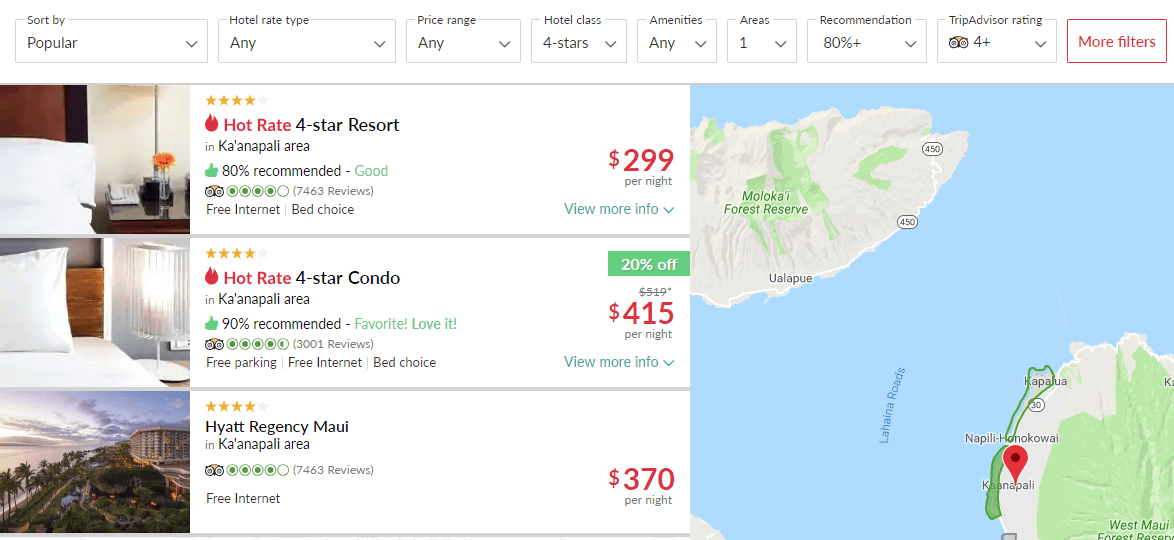Open the Hotel class 4-stars dropdown
This screenshot has width=1174, height=540.
pyautogui.click(x=578, y=42)
